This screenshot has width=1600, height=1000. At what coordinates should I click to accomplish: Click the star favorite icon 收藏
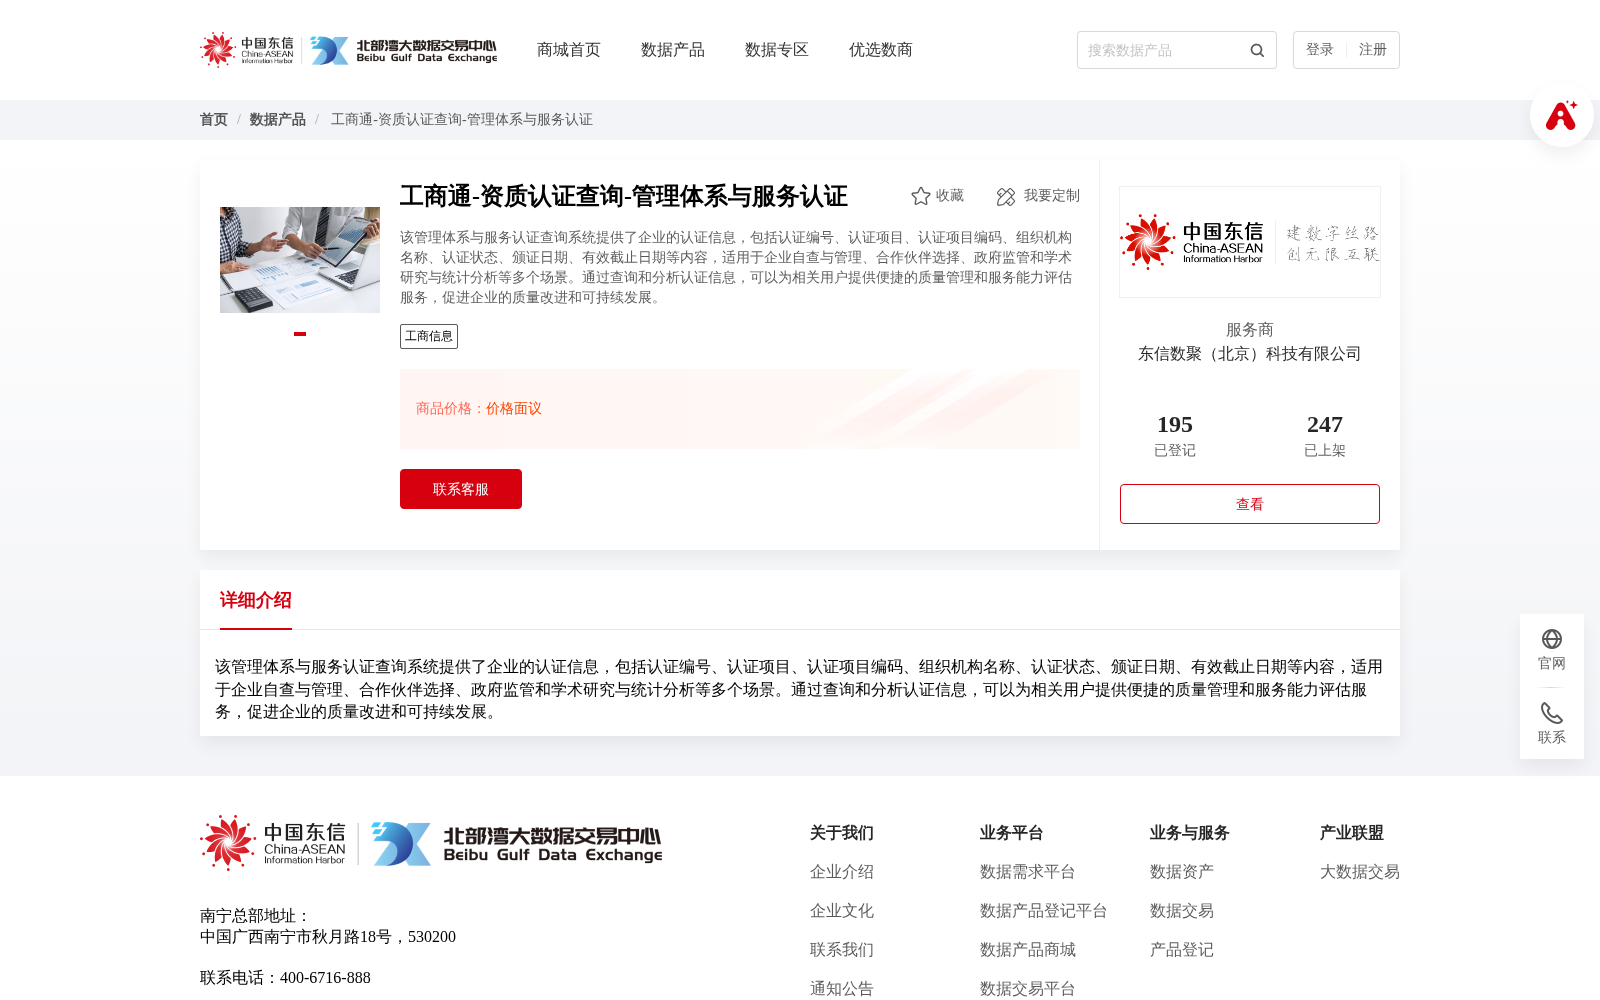pyautogui.click(x=921, y=196)
